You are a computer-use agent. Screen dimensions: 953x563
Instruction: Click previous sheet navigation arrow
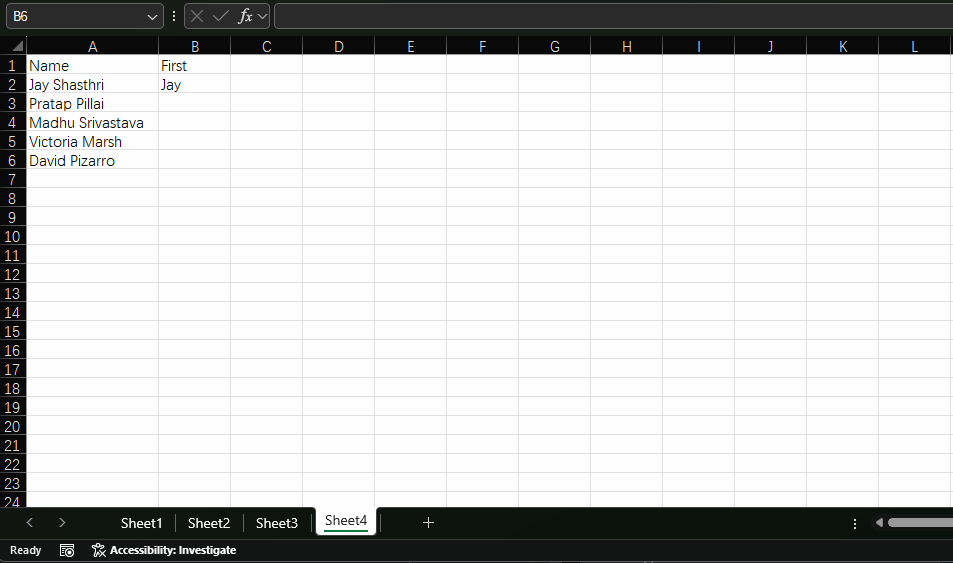[30, 522]
